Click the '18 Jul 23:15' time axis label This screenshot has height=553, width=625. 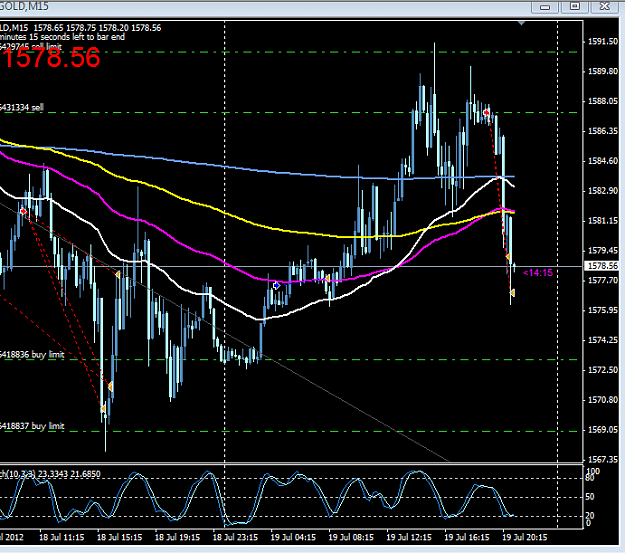235,537
